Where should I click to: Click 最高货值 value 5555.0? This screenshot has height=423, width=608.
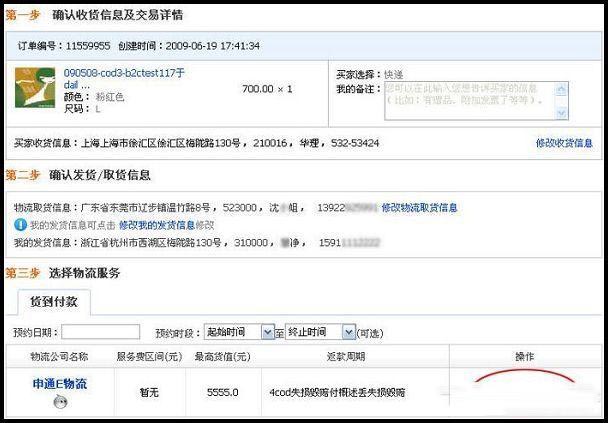pos(223,393)
